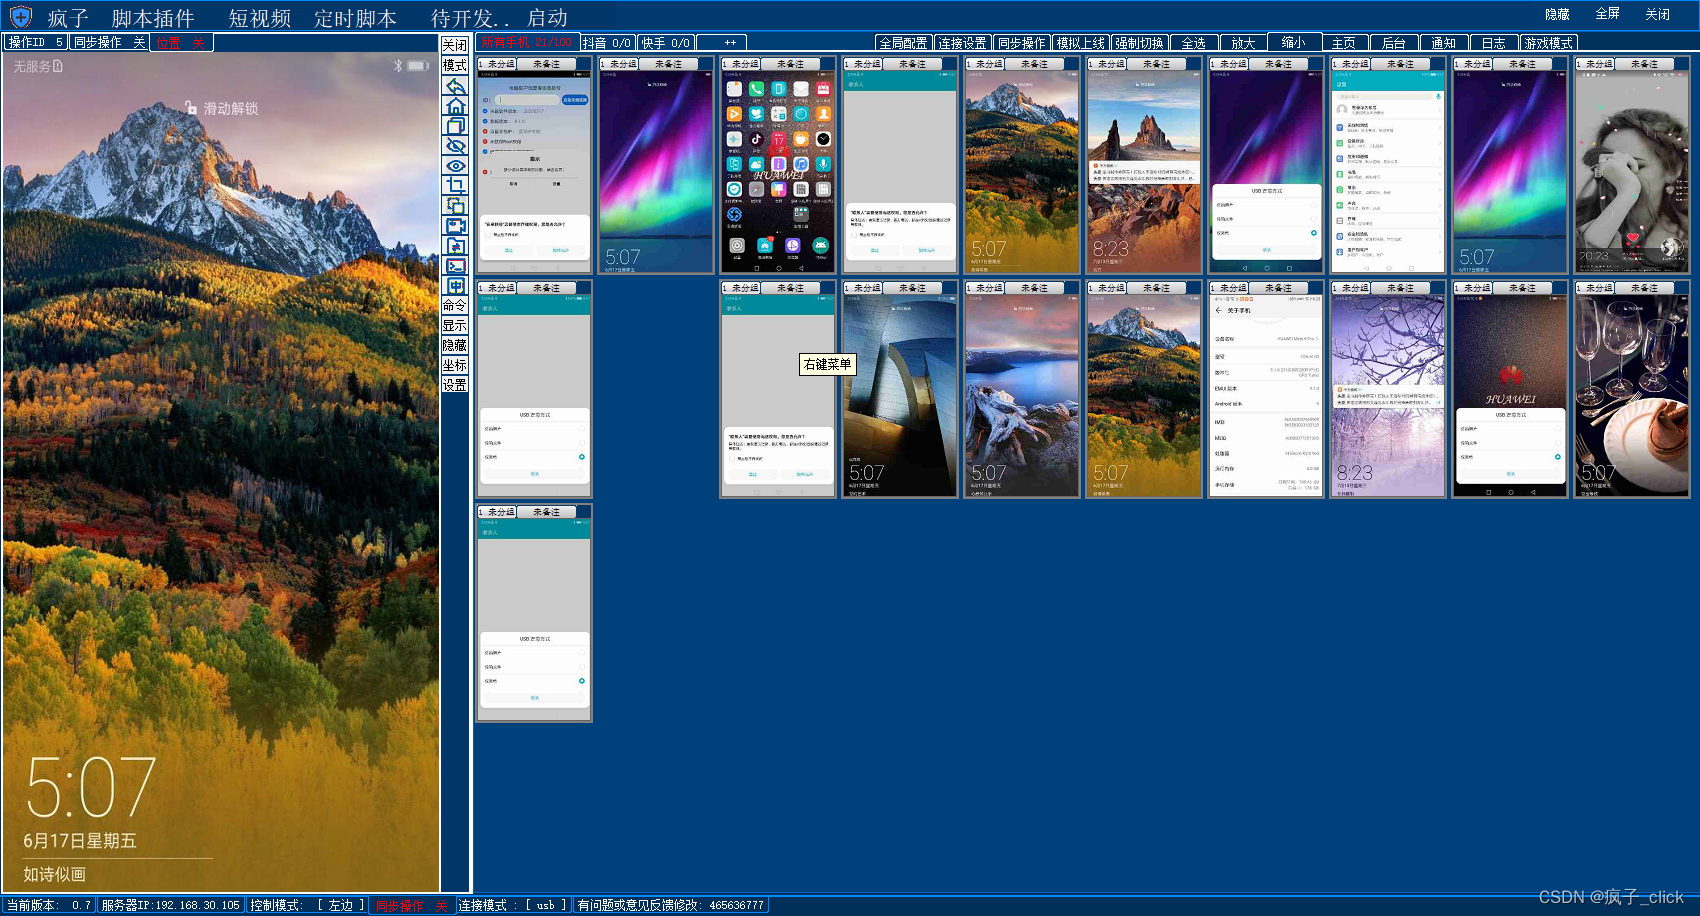Click the region-select icon below the crop tool
Image resolution: width=1700 pixels, height=916 pixels.
[x=455, y=206]
